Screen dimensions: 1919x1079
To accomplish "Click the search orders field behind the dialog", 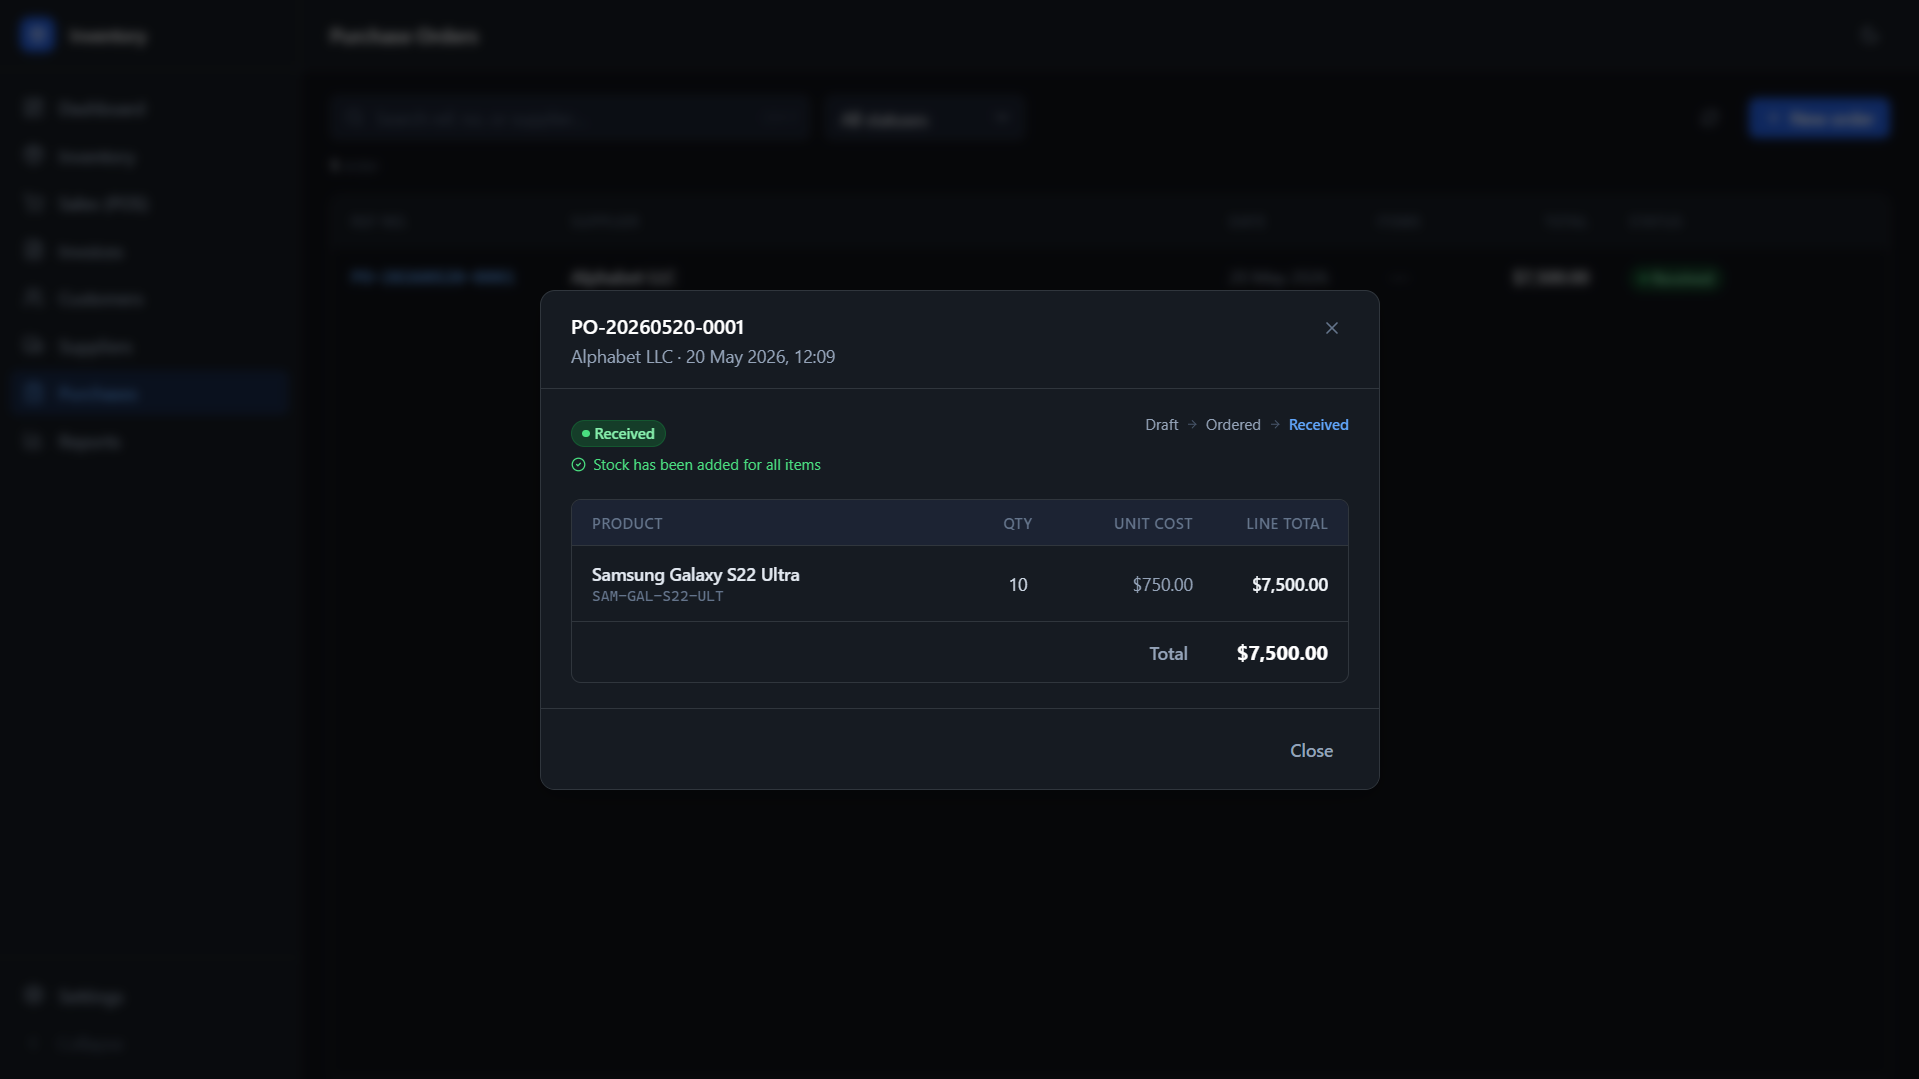I will (x=568, y=118).
